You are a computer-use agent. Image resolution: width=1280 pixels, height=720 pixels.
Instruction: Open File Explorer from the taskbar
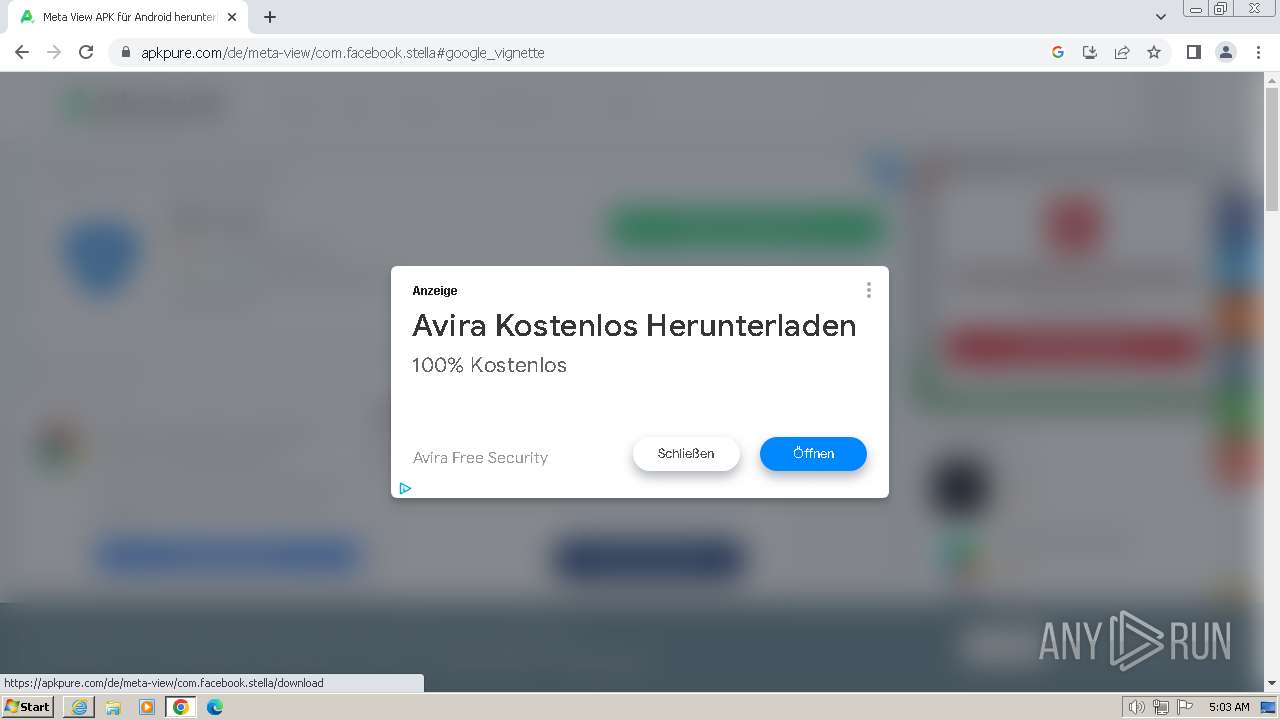pos(113,707)
